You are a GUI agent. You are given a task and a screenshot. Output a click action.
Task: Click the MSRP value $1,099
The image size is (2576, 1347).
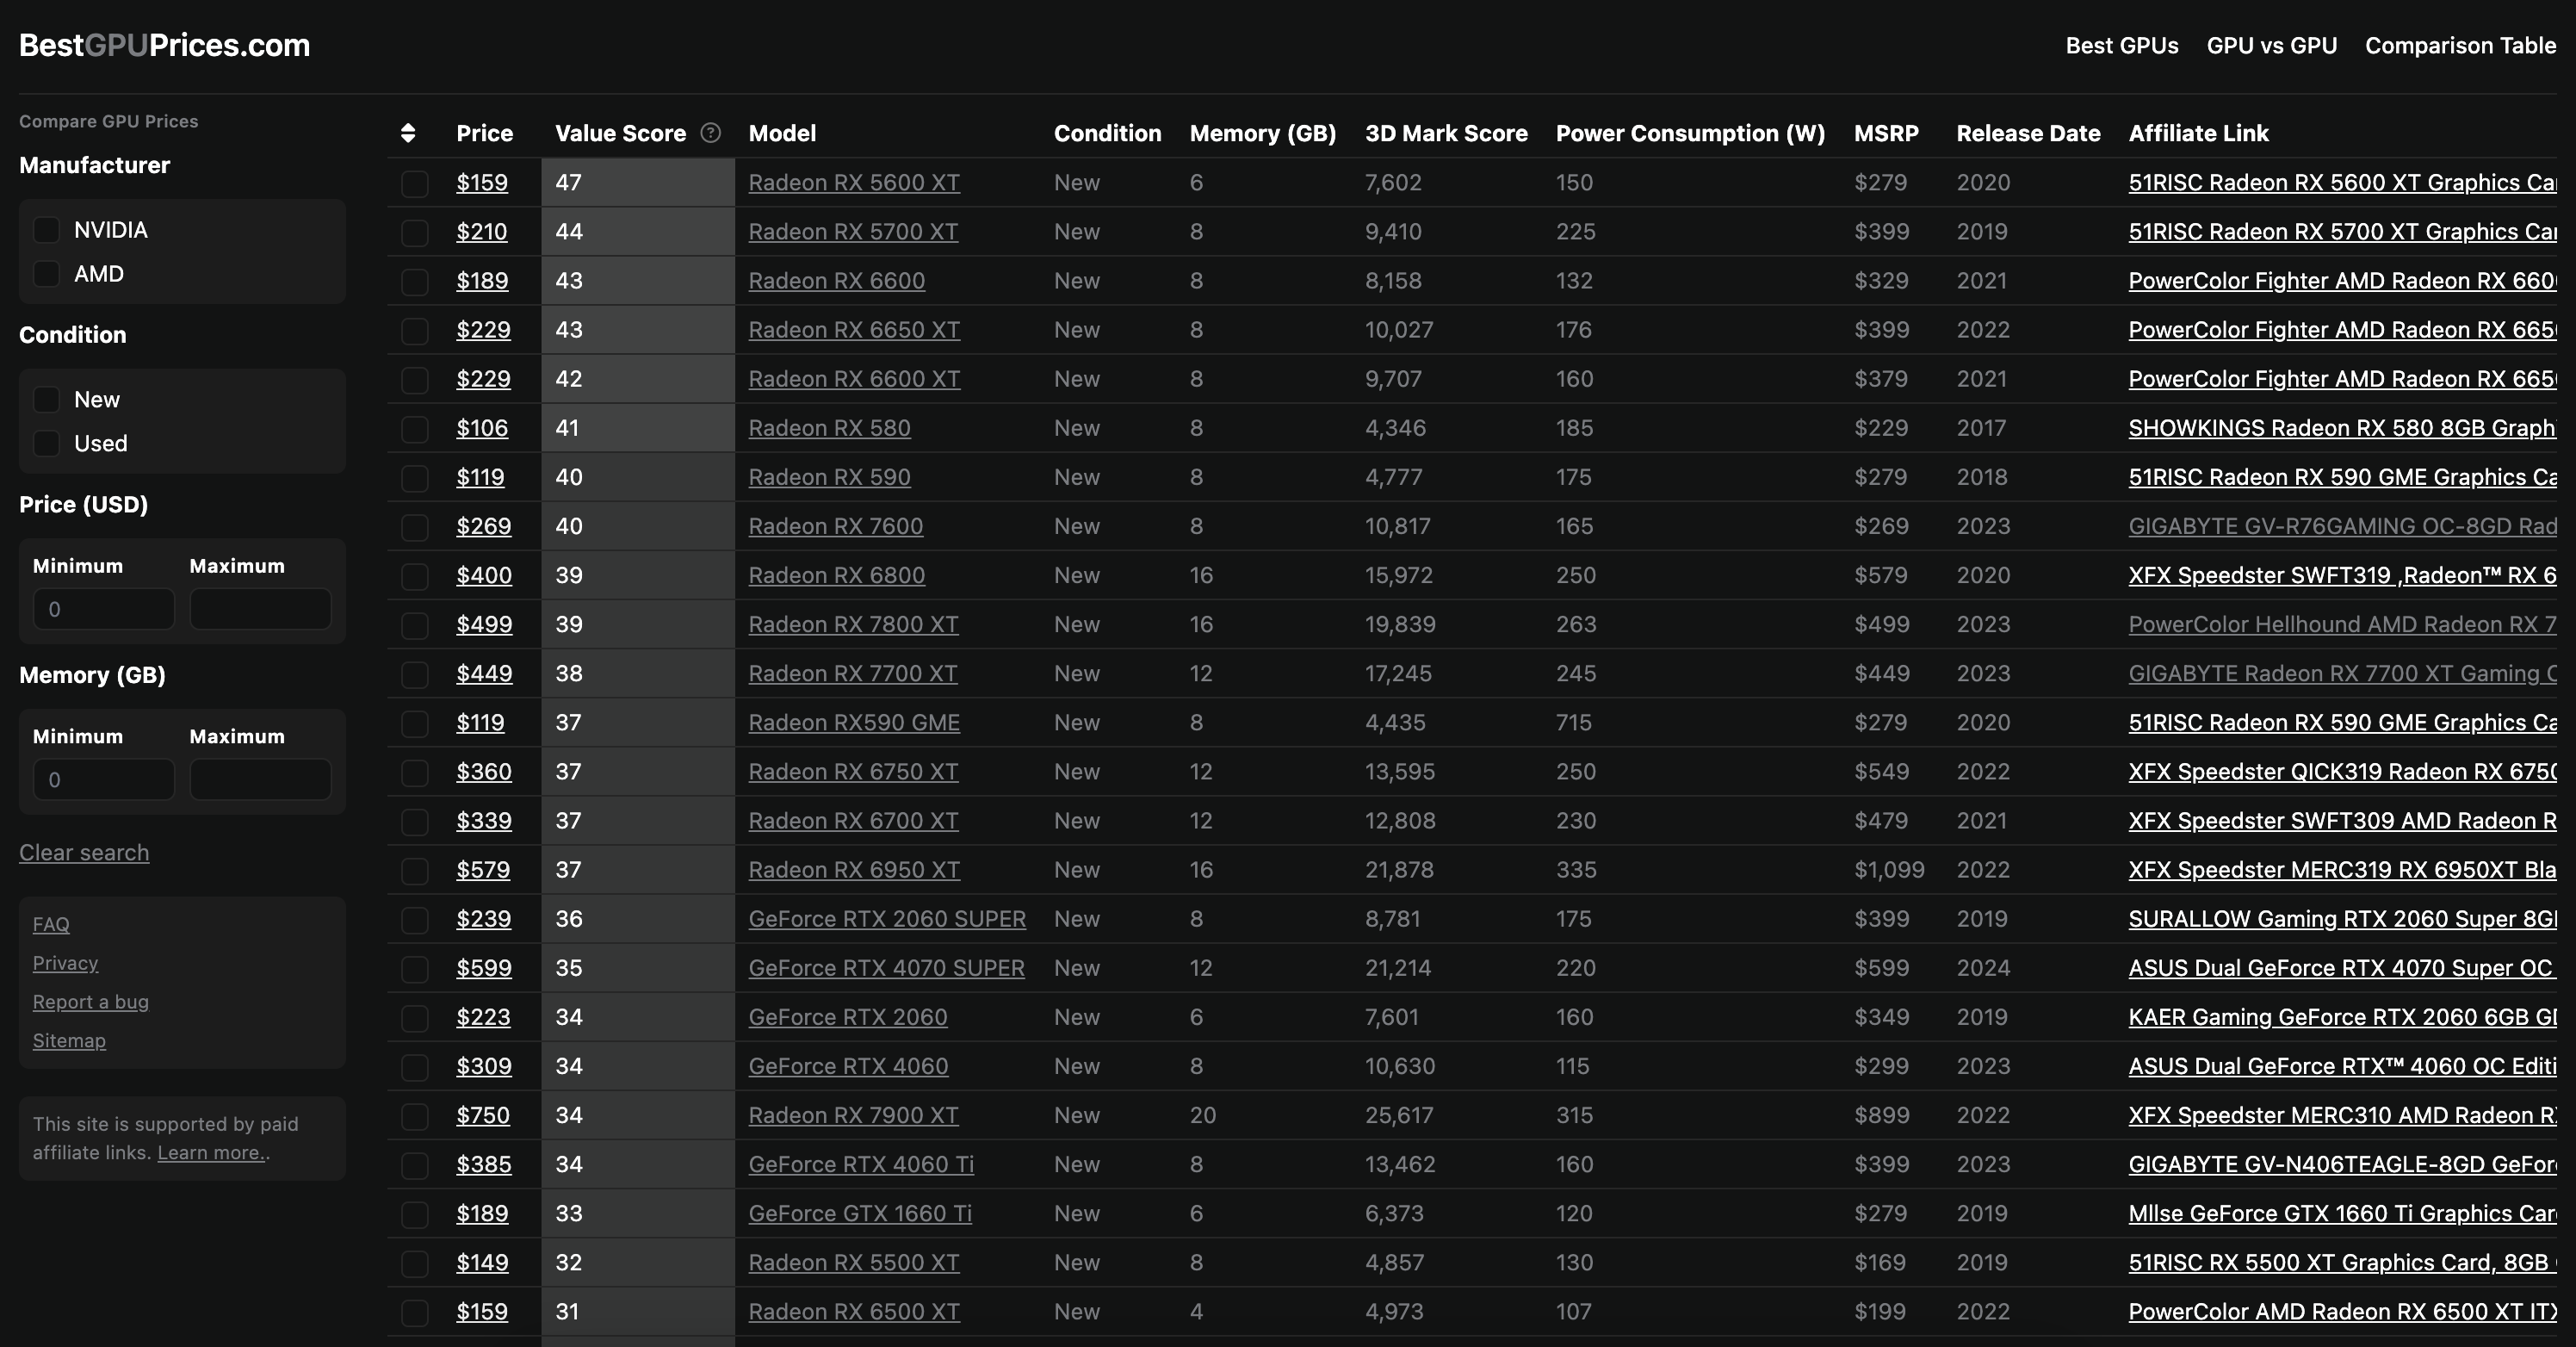click(1889, 870)
